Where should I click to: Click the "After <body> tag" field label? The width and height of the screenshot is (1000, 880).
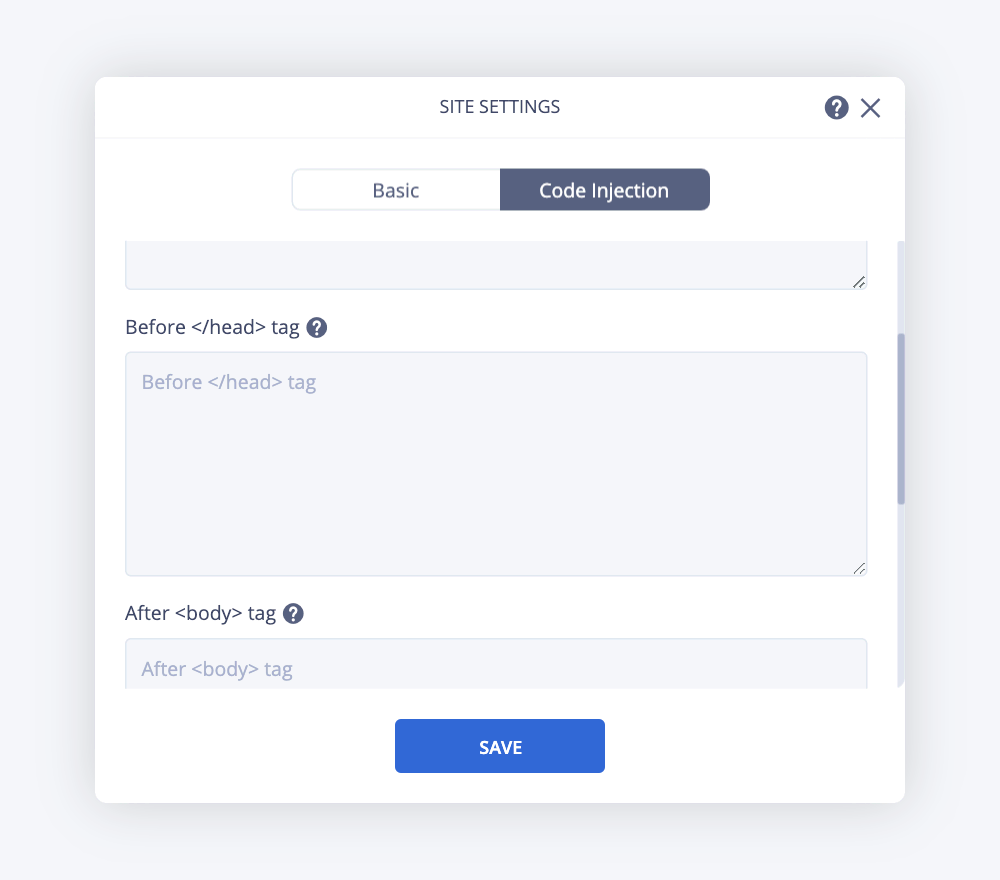pos(200,613)
